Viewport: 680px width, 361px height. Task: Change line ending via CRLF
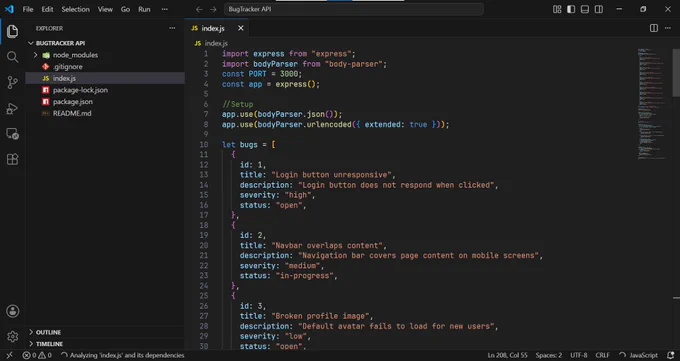[602, 355]
